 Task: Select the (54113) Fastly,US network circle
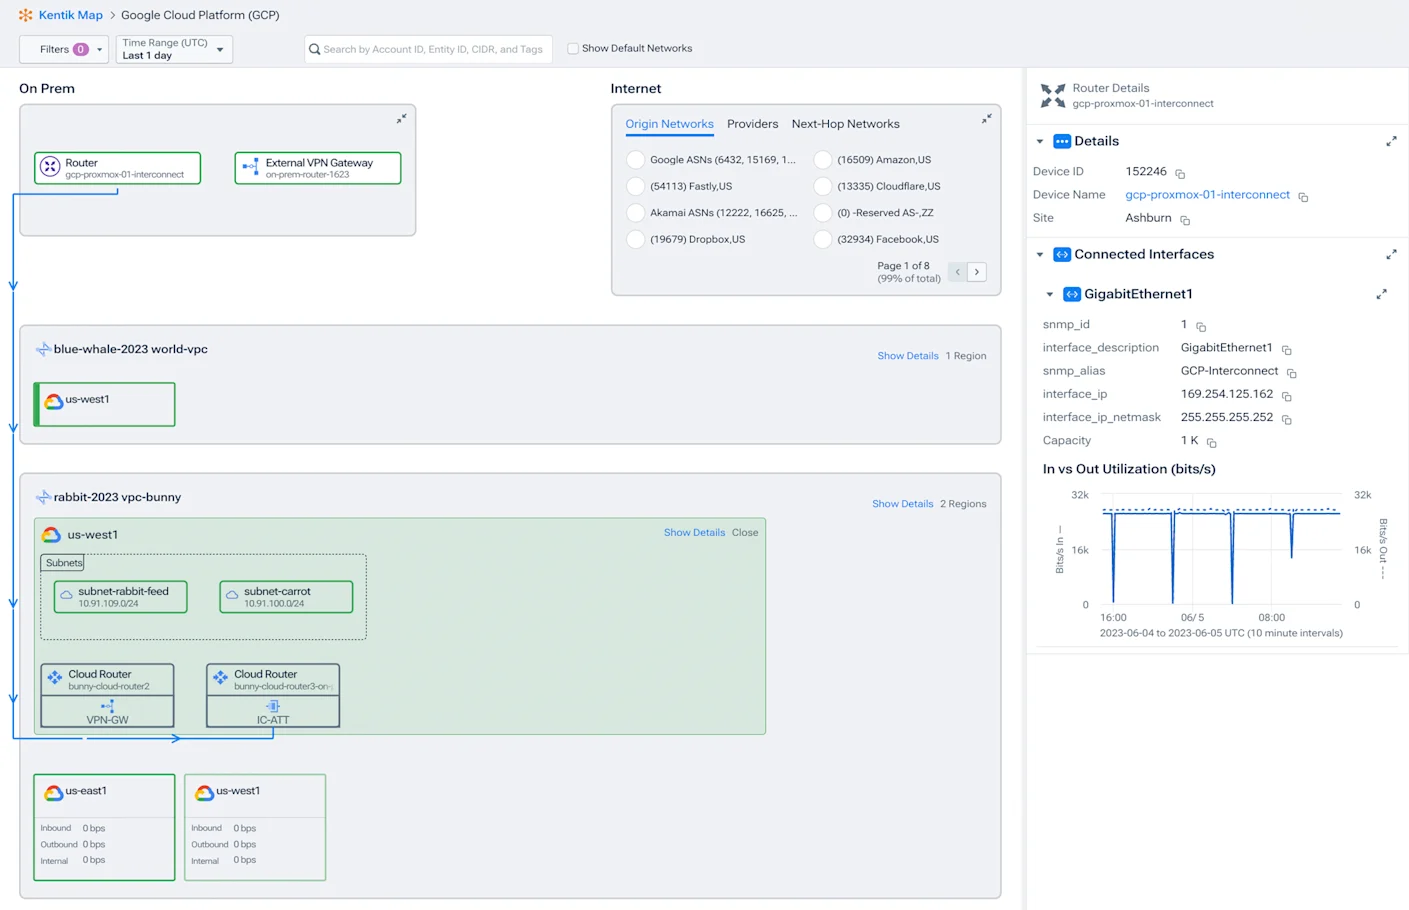[x=636, y=186]
